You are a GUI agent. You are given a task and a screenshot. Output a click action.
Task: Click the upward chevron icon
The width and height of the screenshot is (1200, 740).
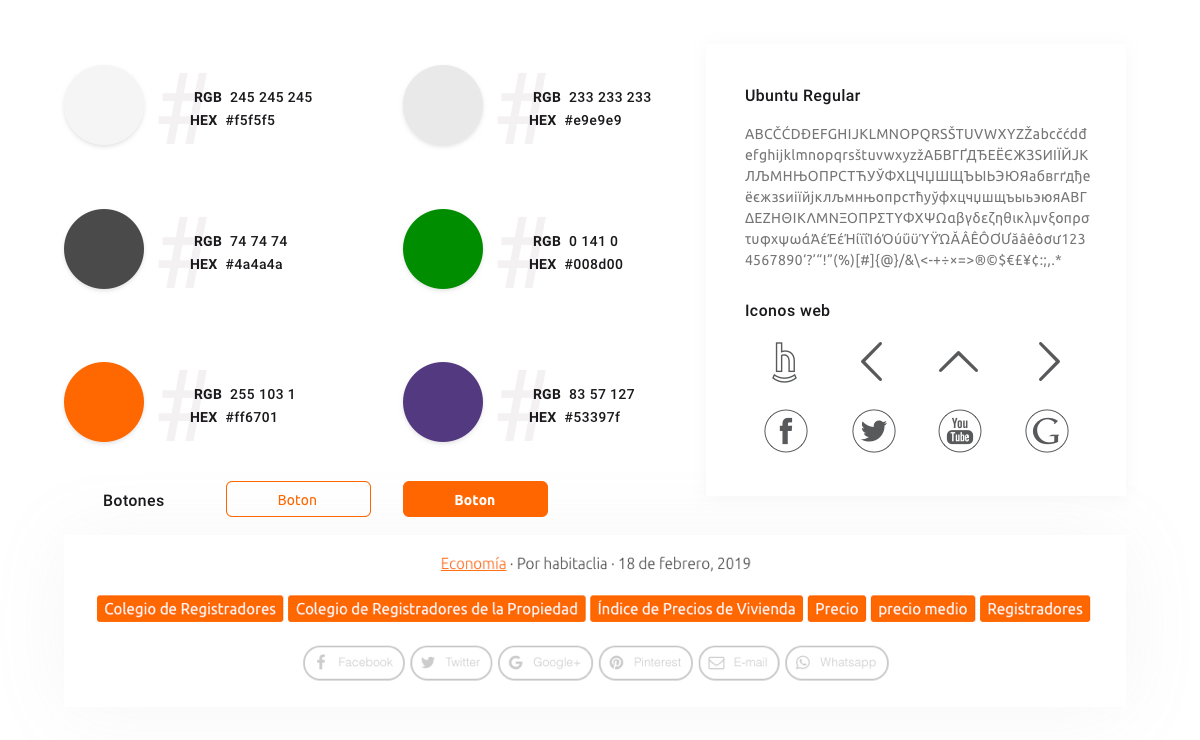[x=958, y=362]
